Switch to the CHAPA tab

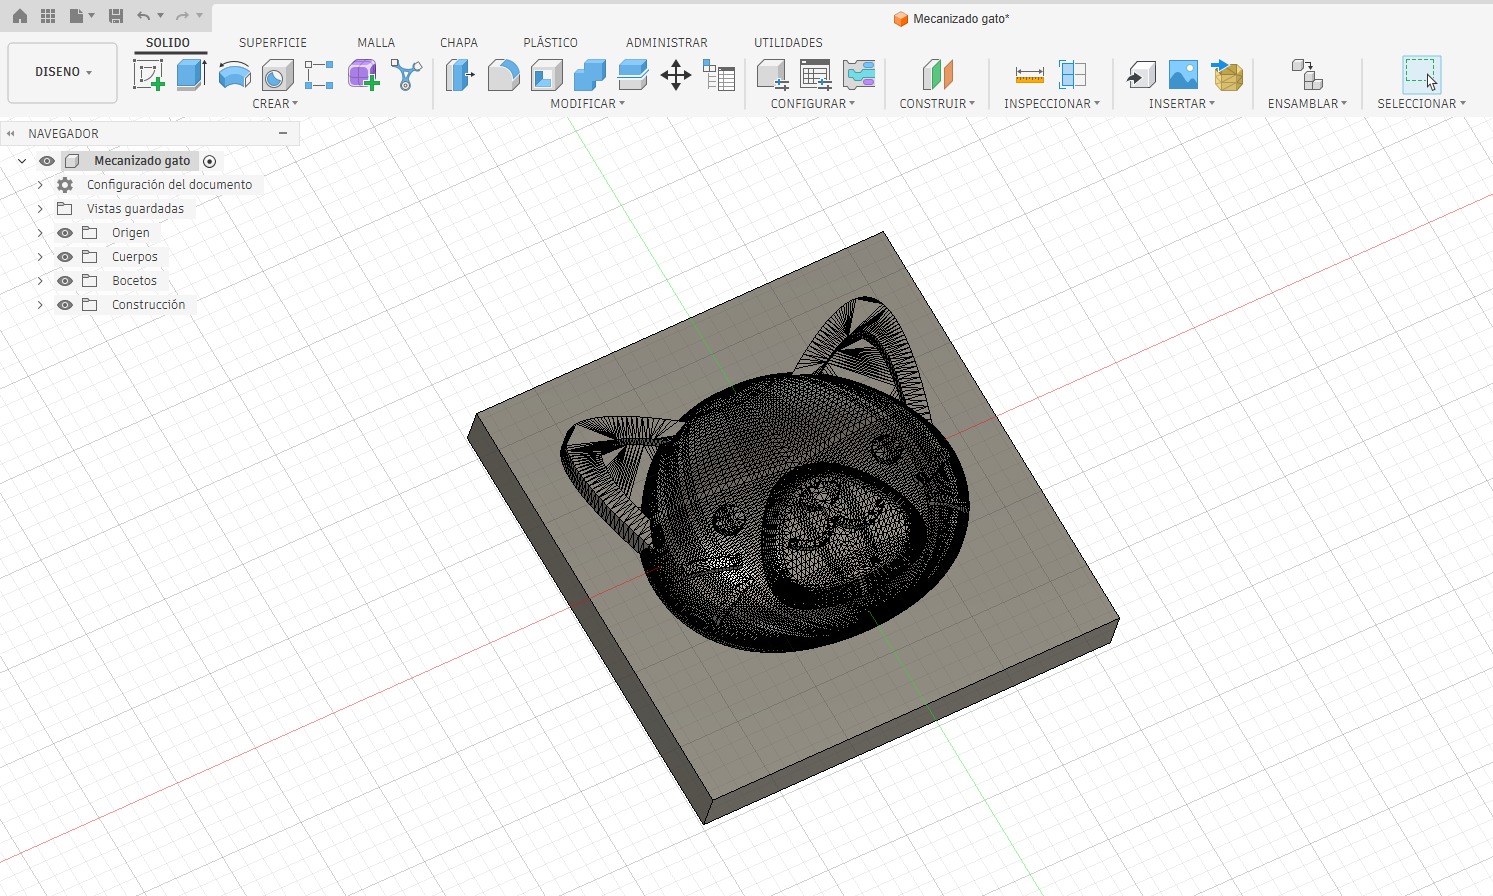pos(459,43)
